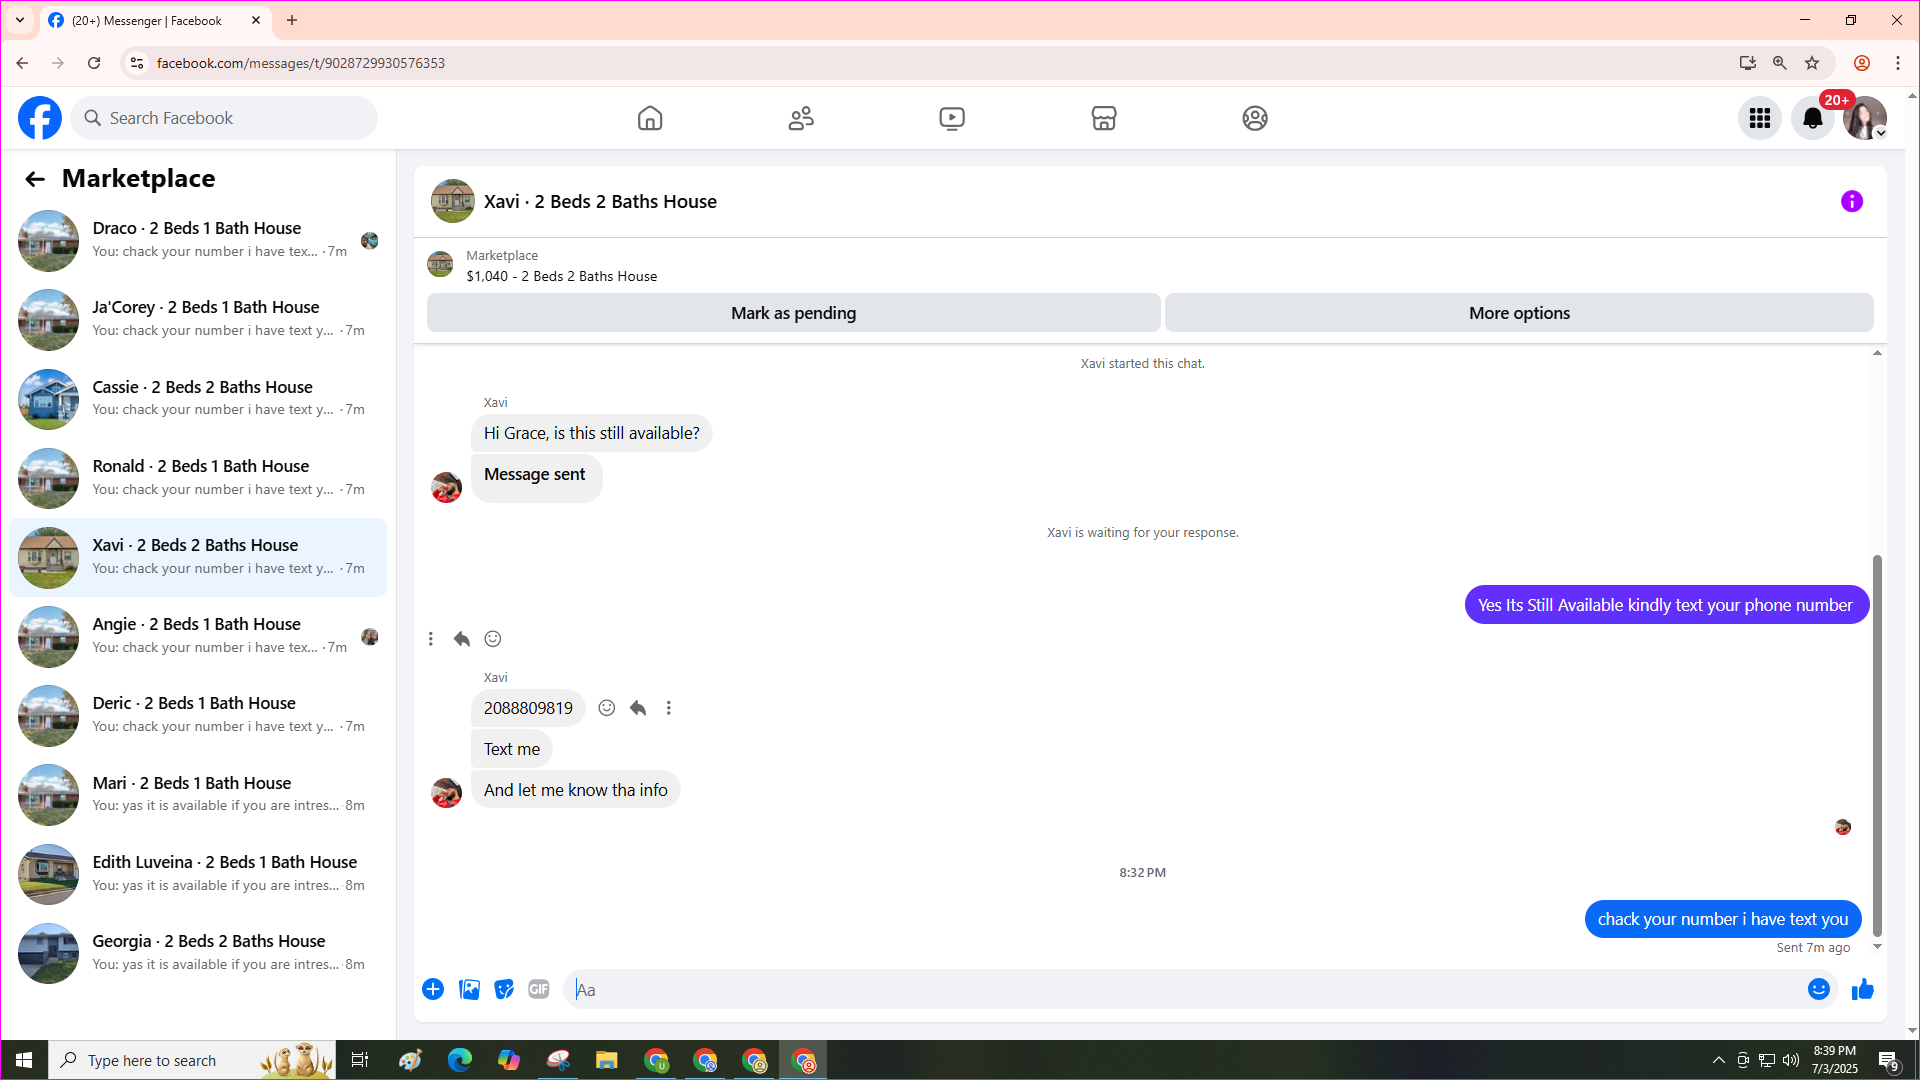This screenshot has height=1080, width=1920.
Task: Click the notifications bell icon
Action: [1812, 118]
